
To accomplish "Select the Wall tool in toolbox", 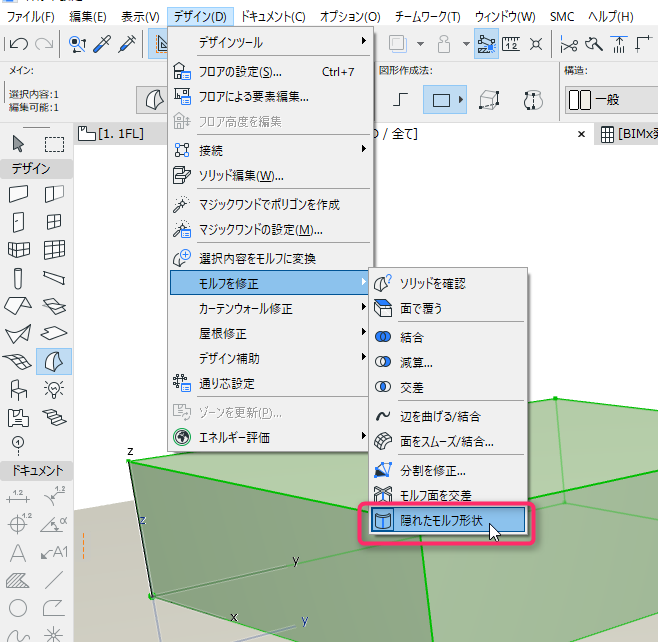I will 18,194.
